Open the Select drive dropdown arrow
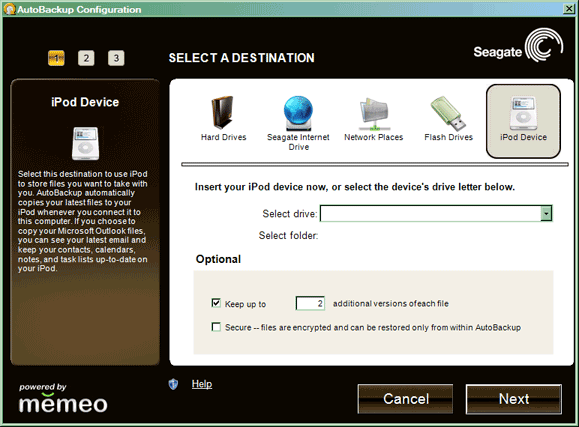 pos(546,214)
